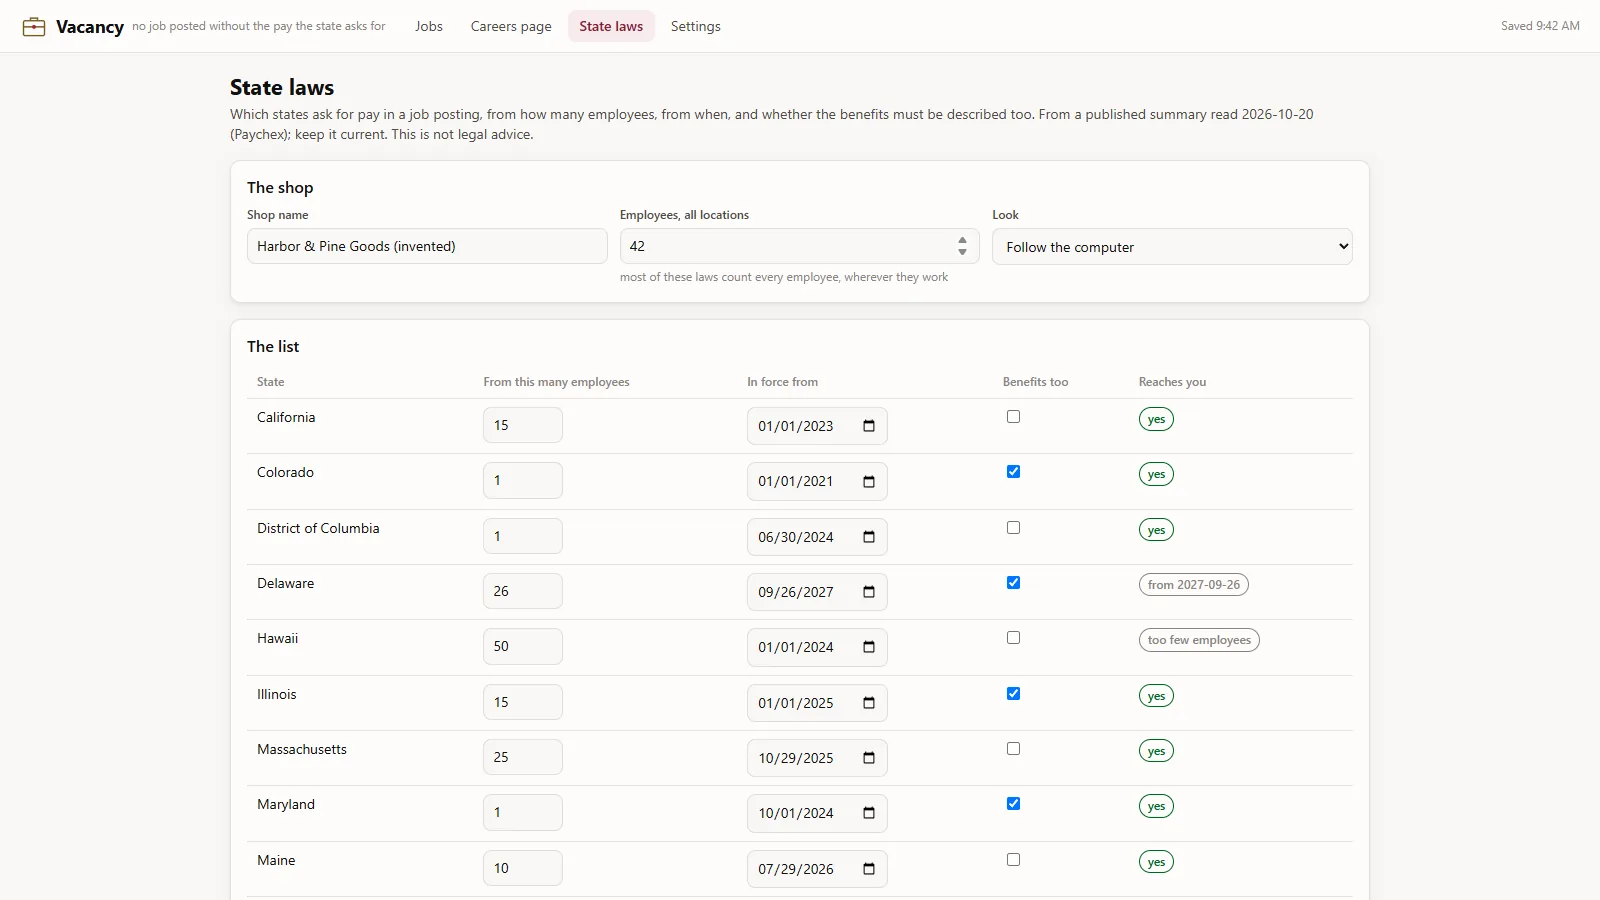This screenshot has height=900, width=1600.
Task: Click 'In force from' column header
Action: pyautogui.click(x=782, y=382)
